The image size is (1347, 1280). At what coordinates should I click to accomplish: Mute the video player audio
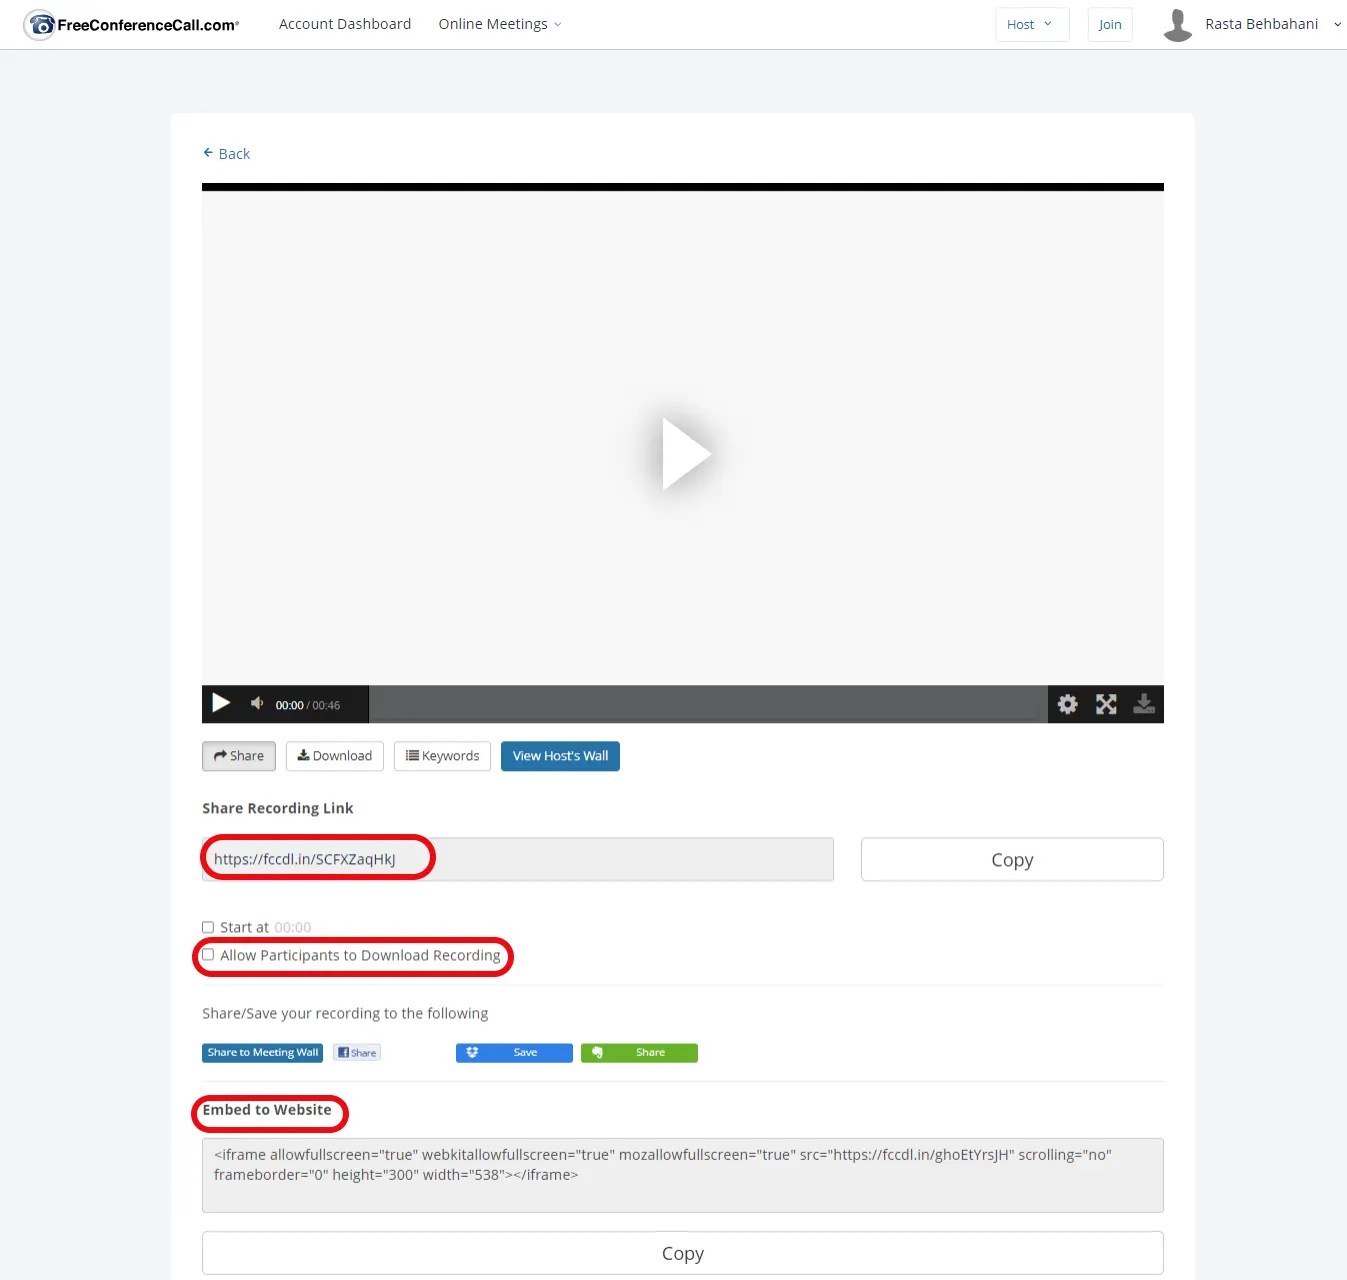point(256,704)
